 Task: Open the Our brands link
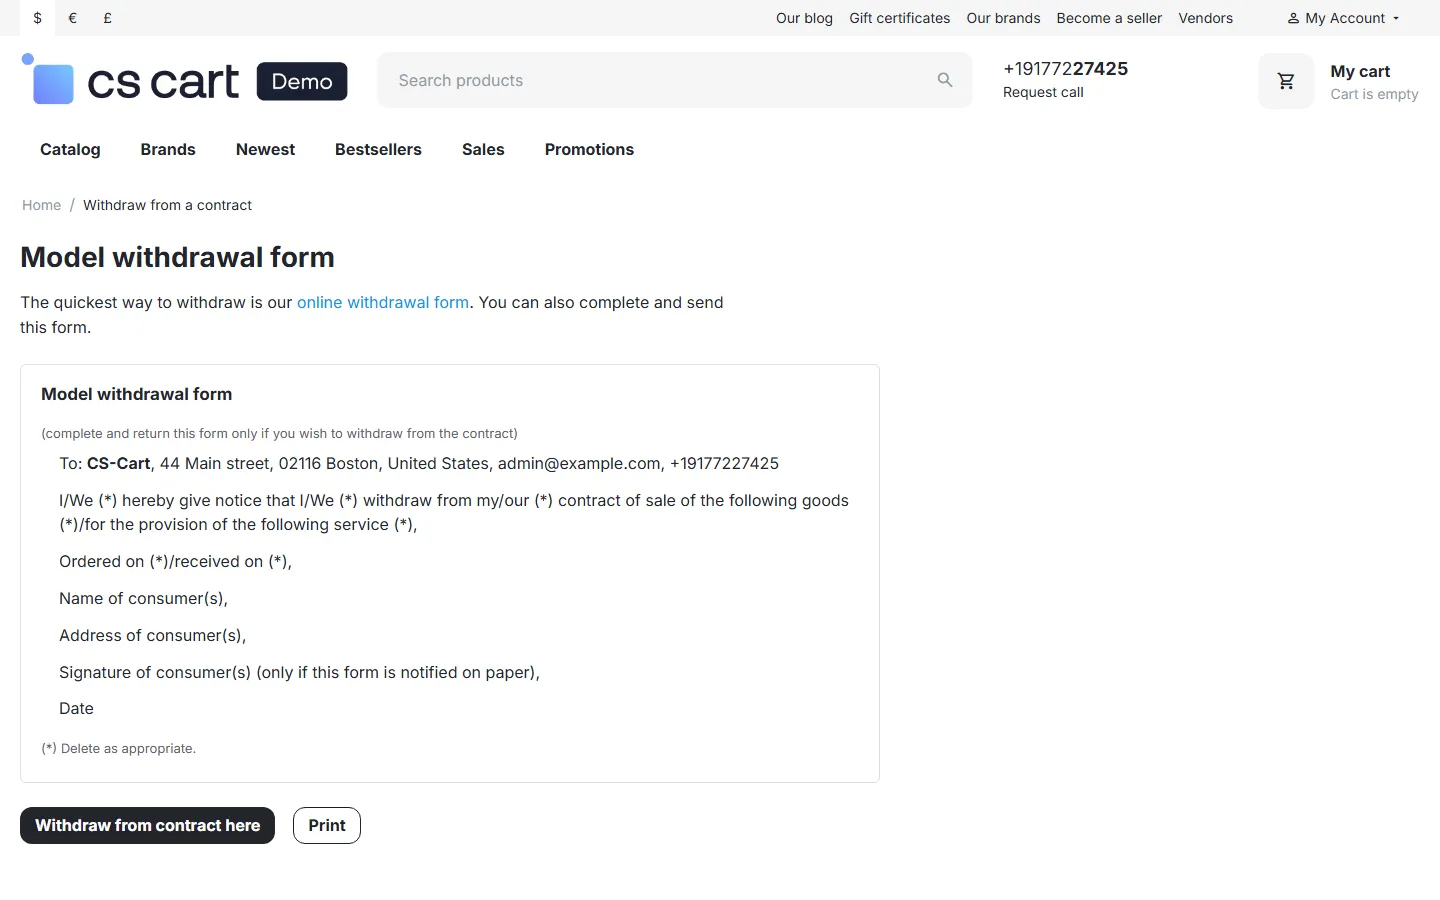point(1003,18)
